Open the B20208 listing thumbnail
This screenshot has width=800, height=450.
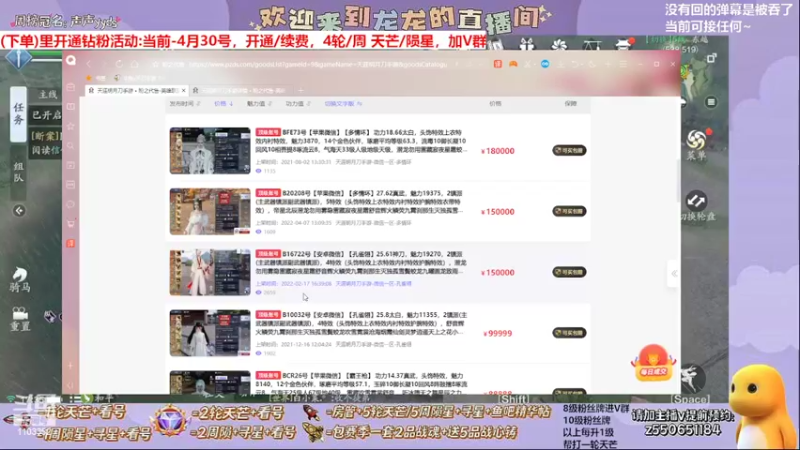(210, 211)
